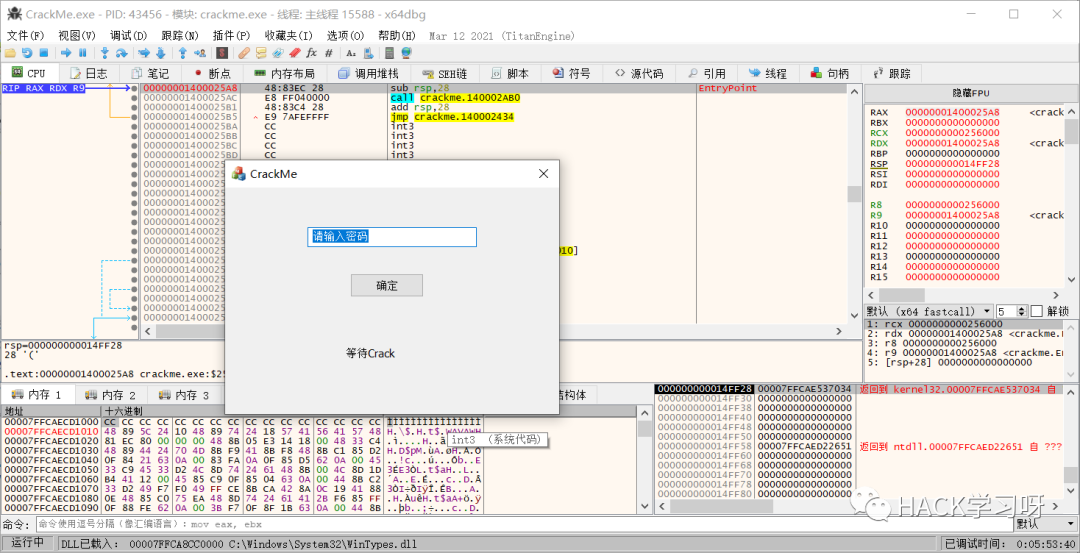Open the Scylla plugin icon
Image resolution: width=1080 pixels, height=553 pixels.
point(222,53)
